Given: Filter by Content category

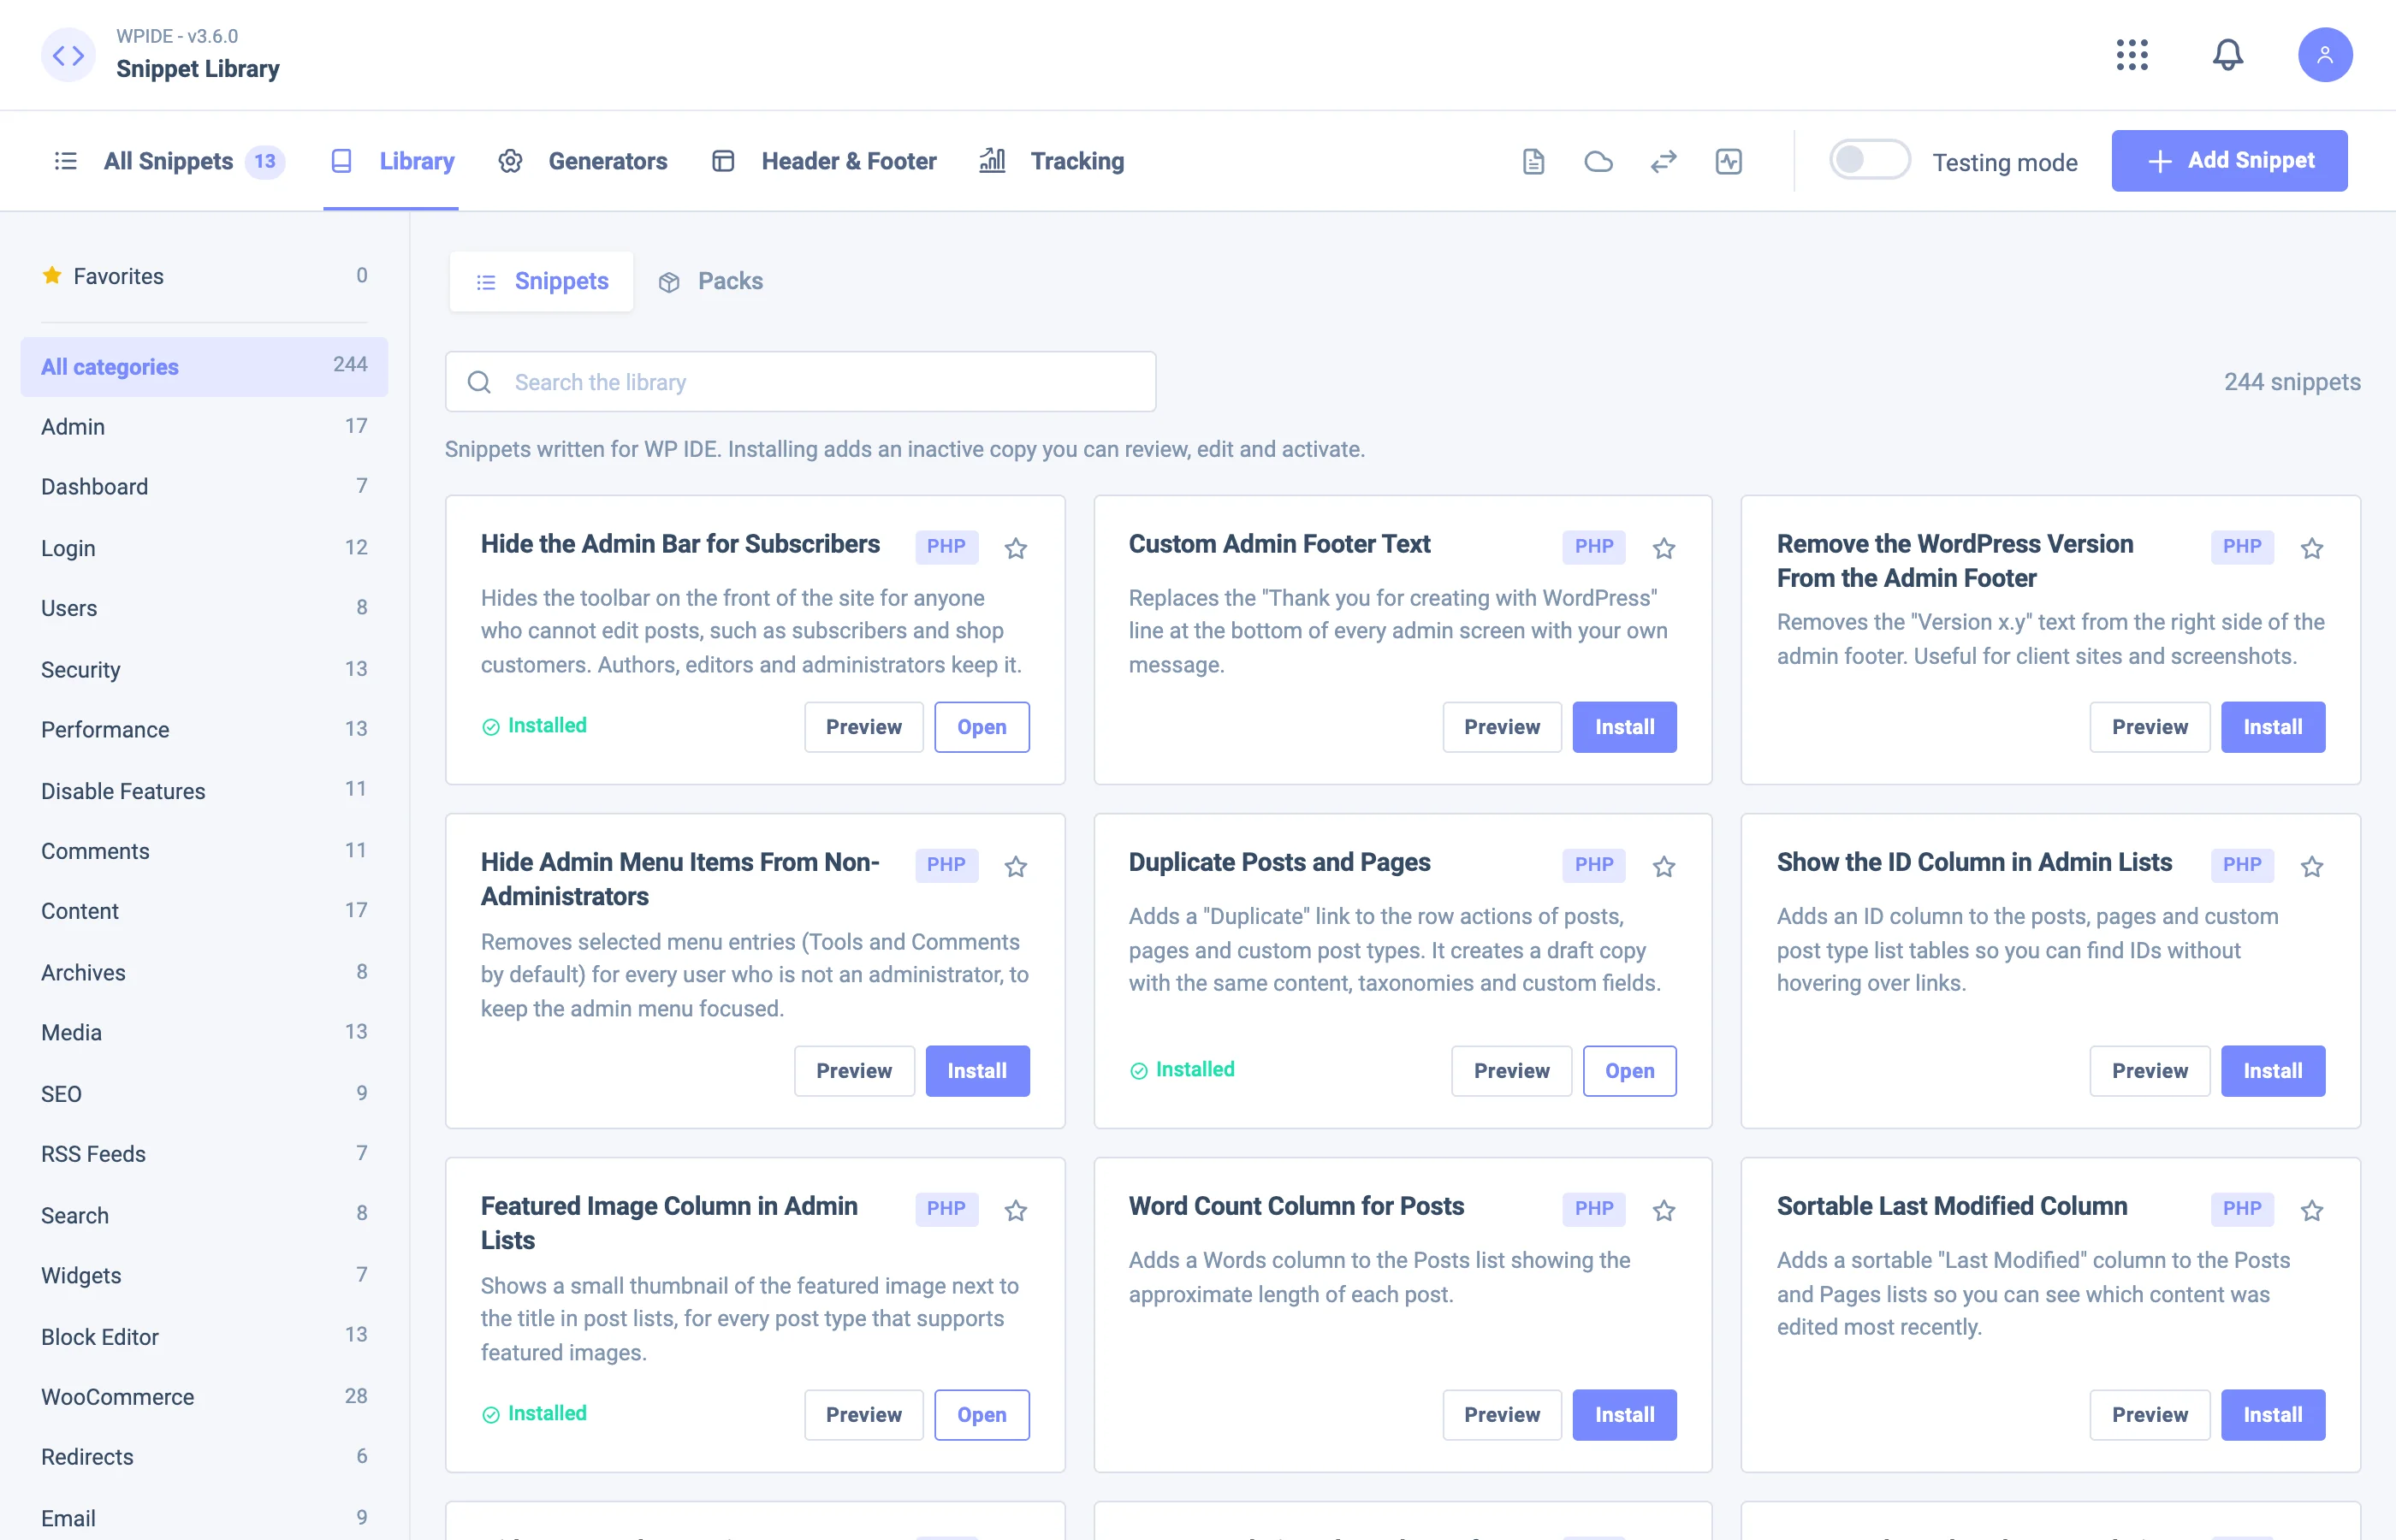Looking at the screenshot, I should click(204, 911).
